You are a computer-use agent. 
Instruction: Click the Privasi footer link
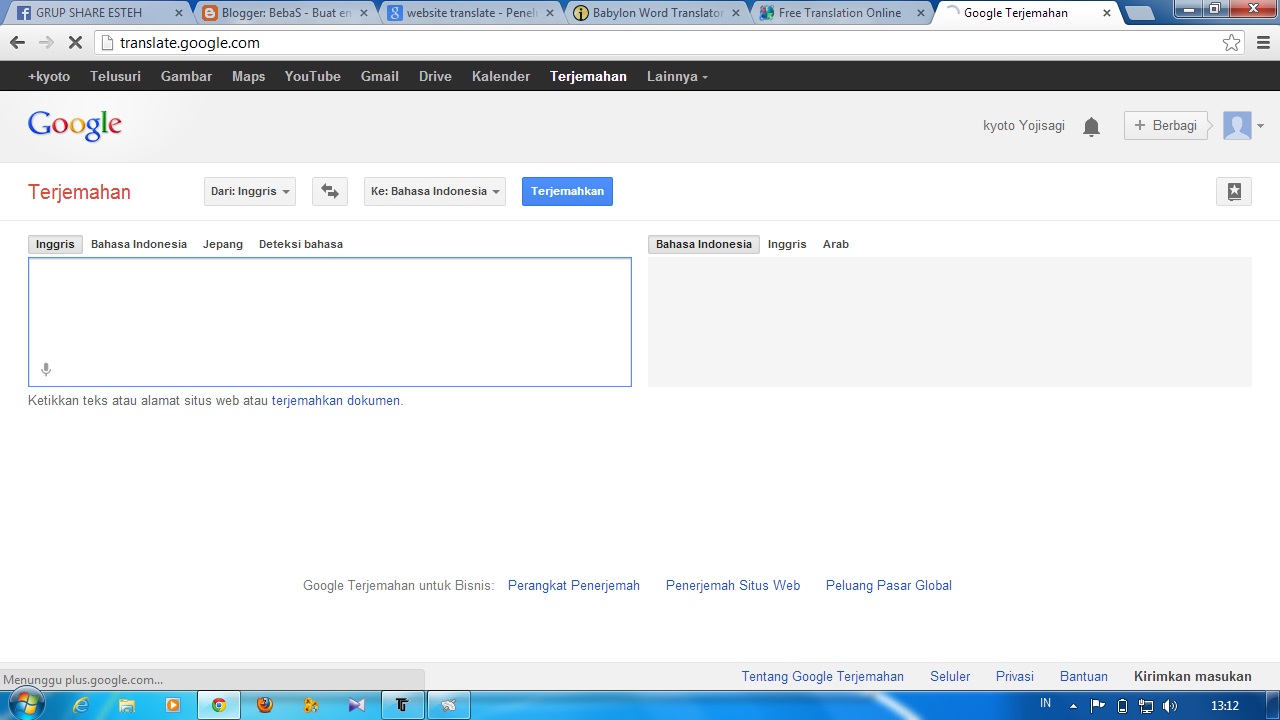point(1015,676)
